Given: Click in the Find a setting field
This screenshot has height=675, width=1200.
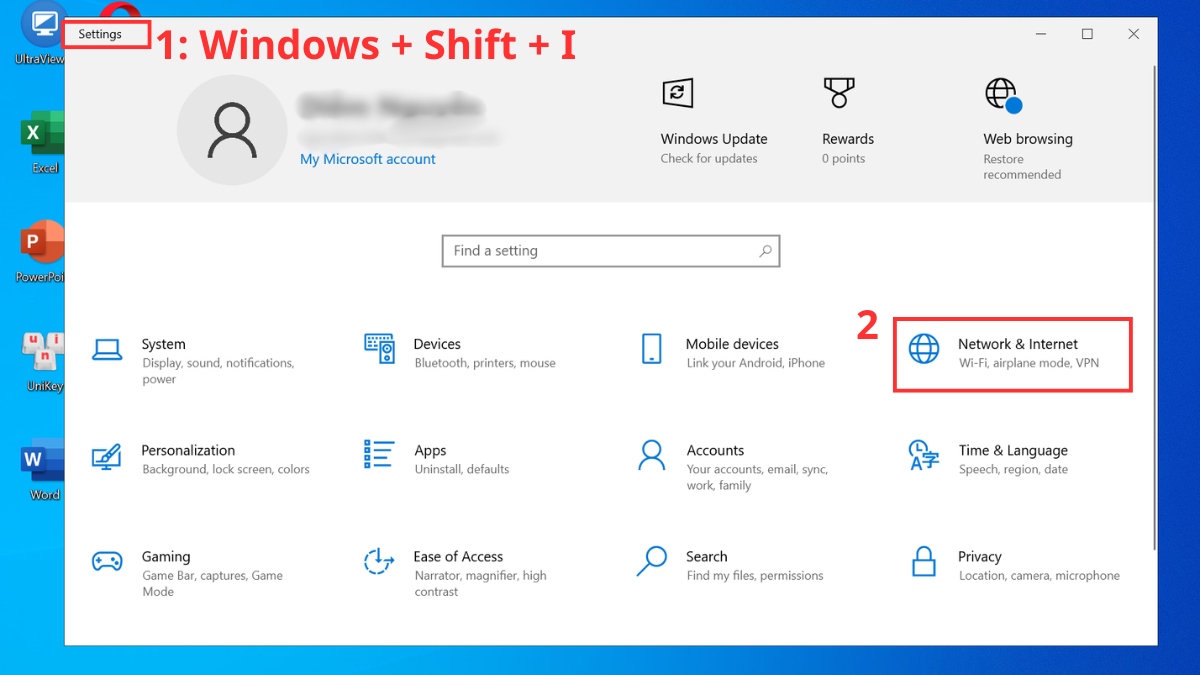Looking at the screenshot, I should click(611, 251).
